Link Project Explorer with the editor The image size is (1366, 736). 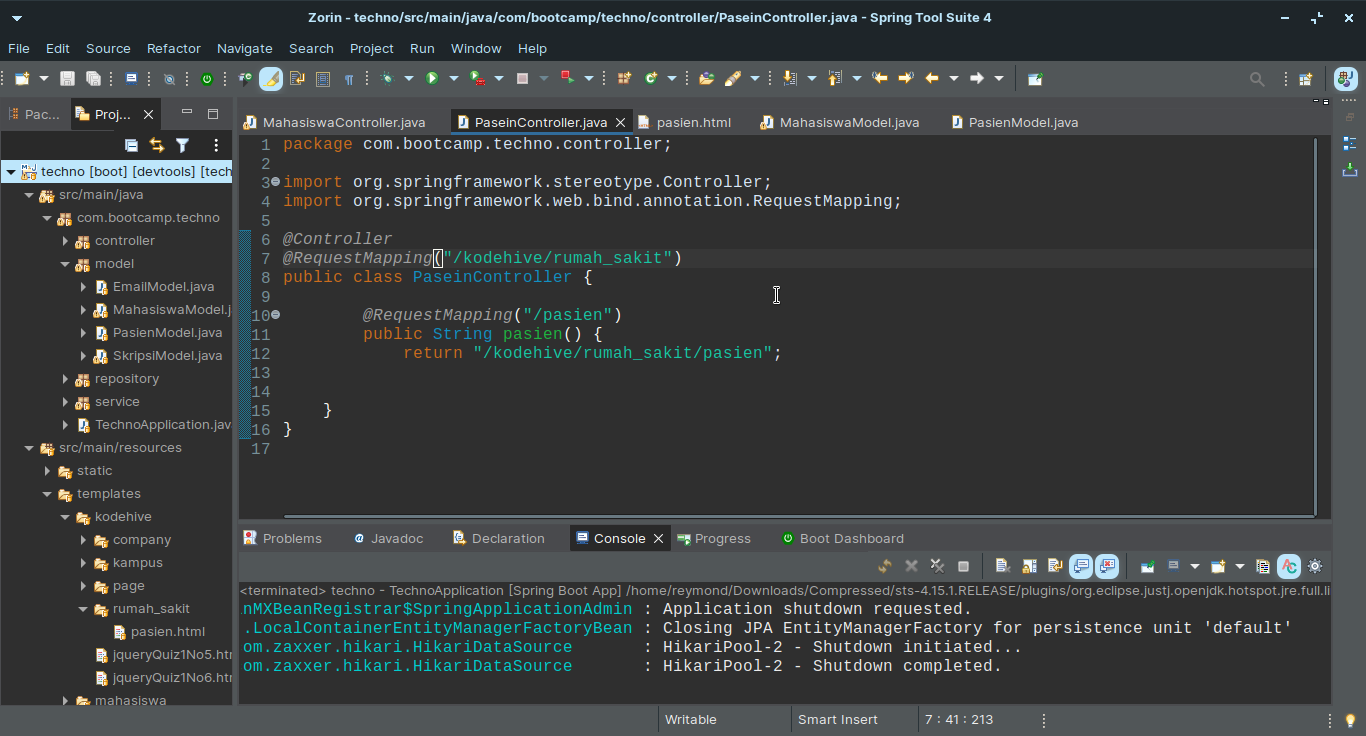pyautogui.click(x=157, y=145)
